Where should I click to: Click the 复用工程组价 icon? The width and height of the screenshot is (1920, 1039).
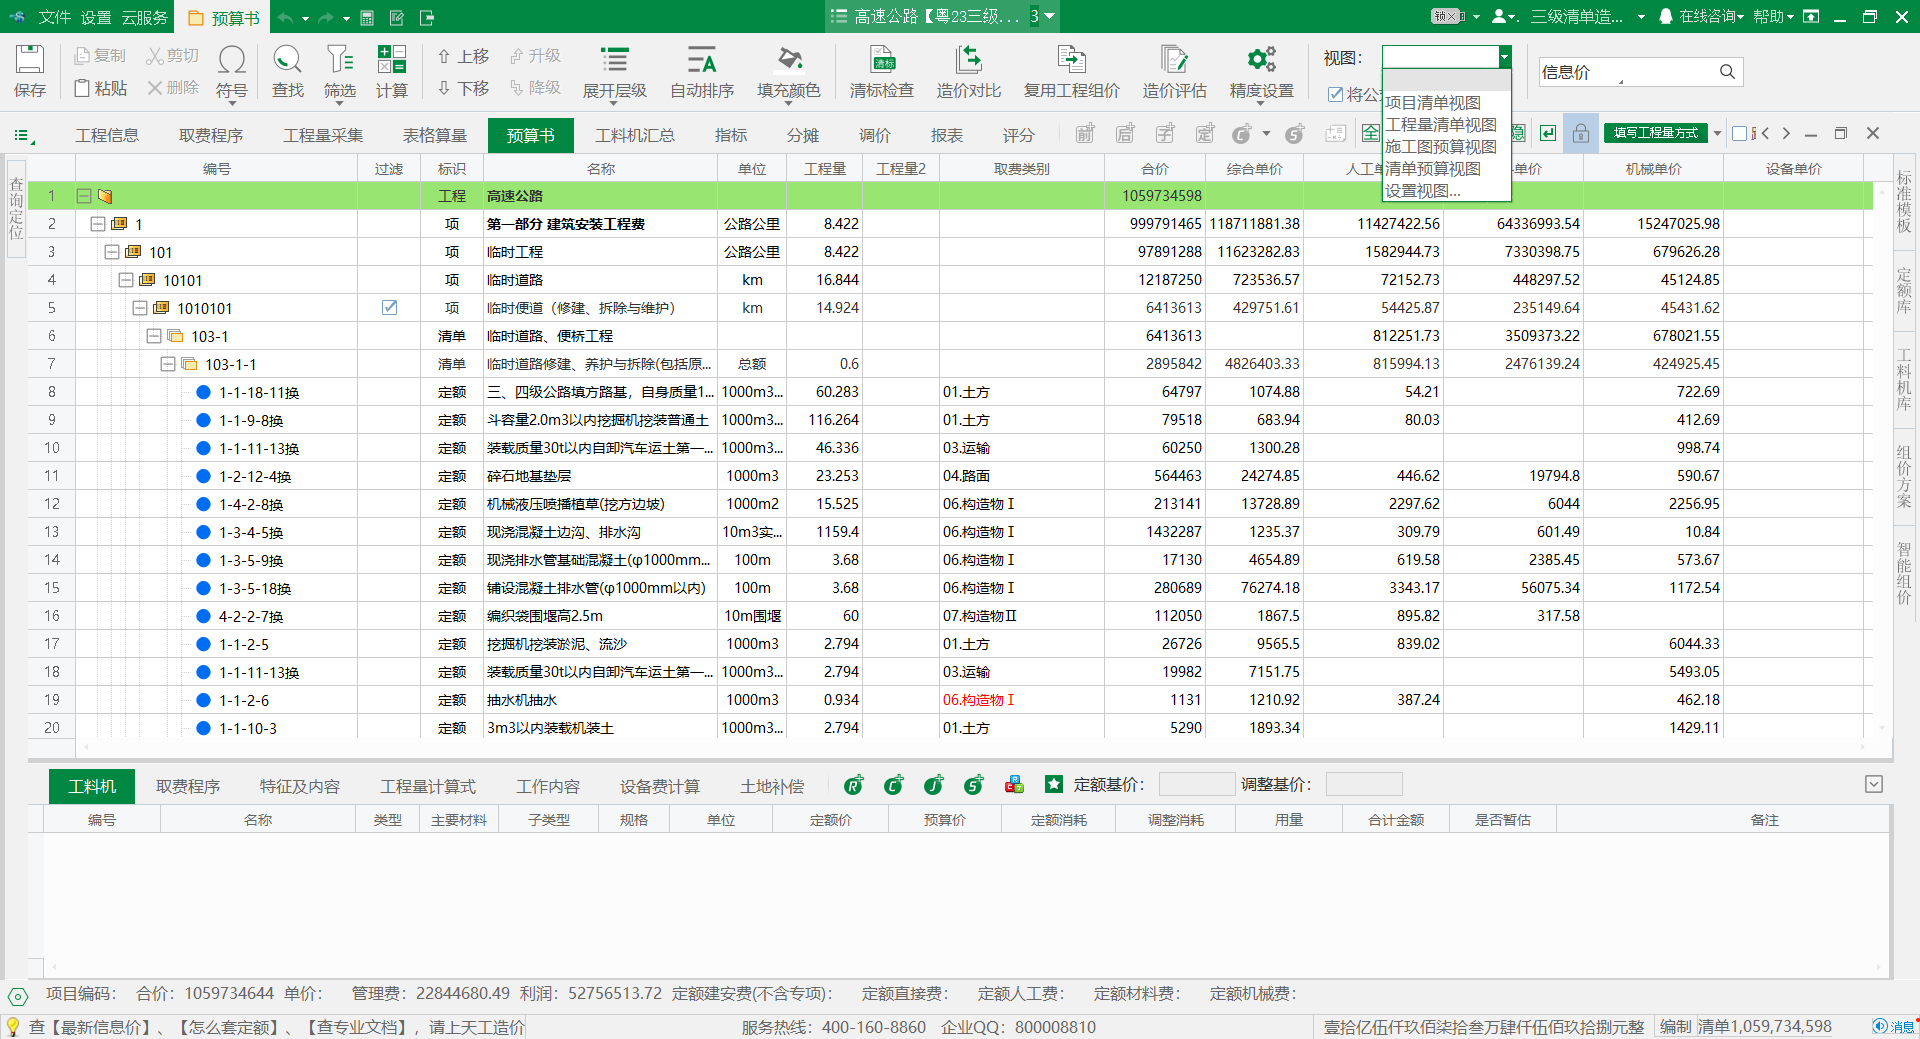pos(1071,60)
